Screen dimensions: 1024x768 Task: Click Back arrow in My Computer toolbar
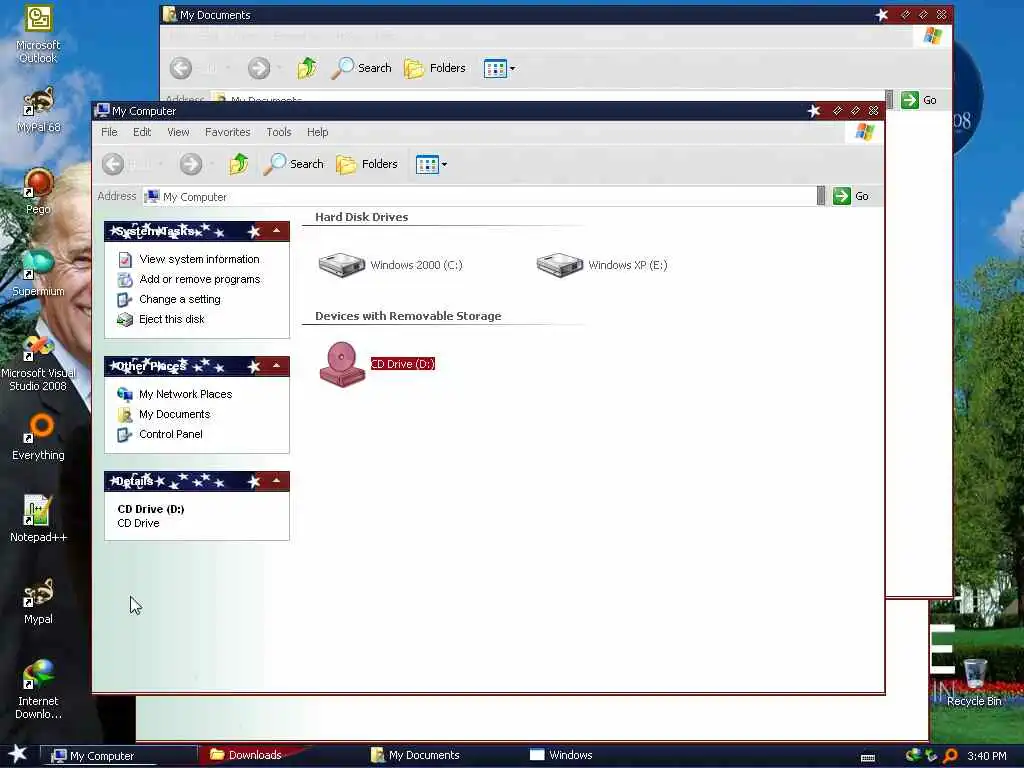coord(113,164)
